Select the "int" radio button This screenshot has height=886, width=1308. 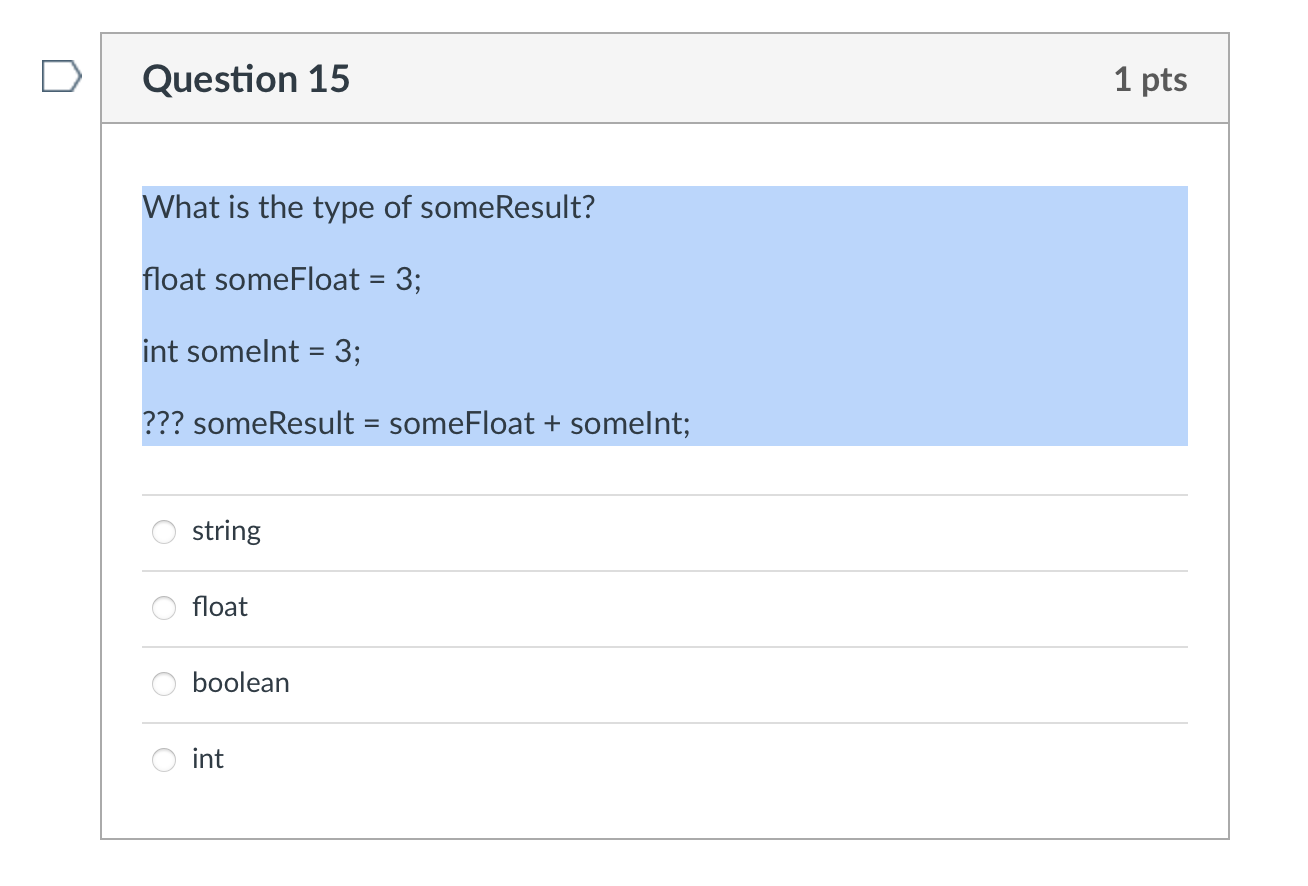(164, 760)
